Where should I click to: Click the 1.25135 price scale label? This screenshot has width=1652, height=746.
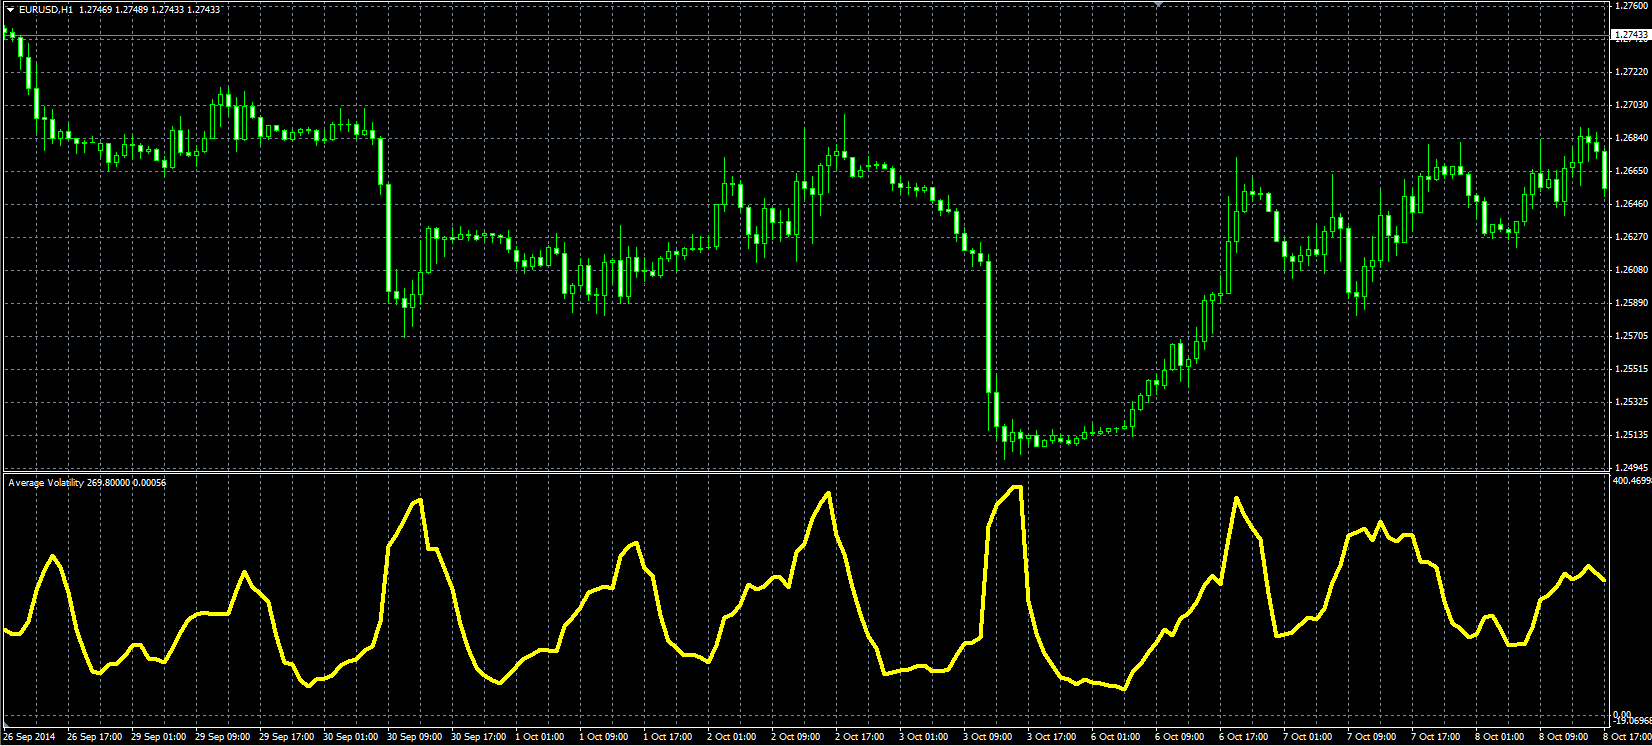[x=1631, y=435]
